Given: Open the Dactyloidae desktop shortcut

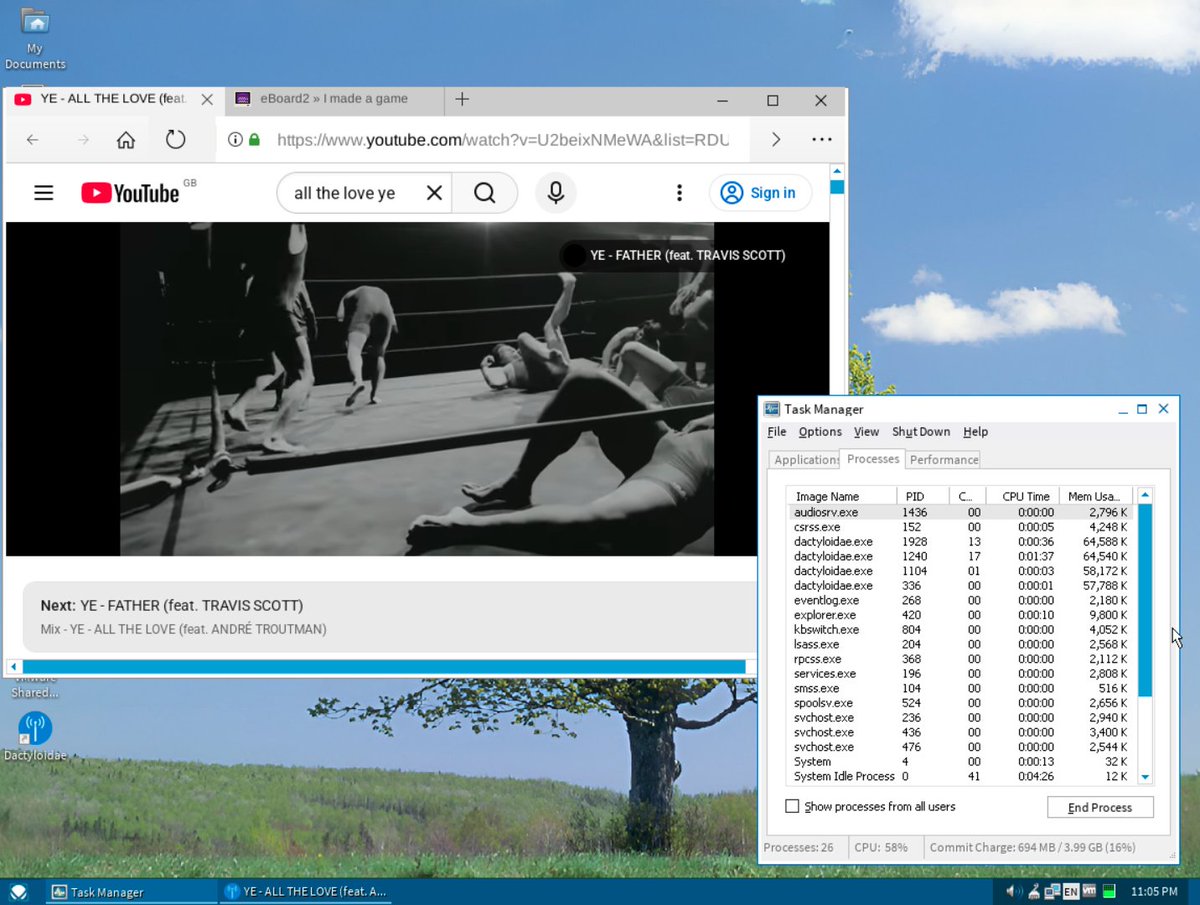Looking at the screenshot, I should pyautogui.click(x=35, y=737).
